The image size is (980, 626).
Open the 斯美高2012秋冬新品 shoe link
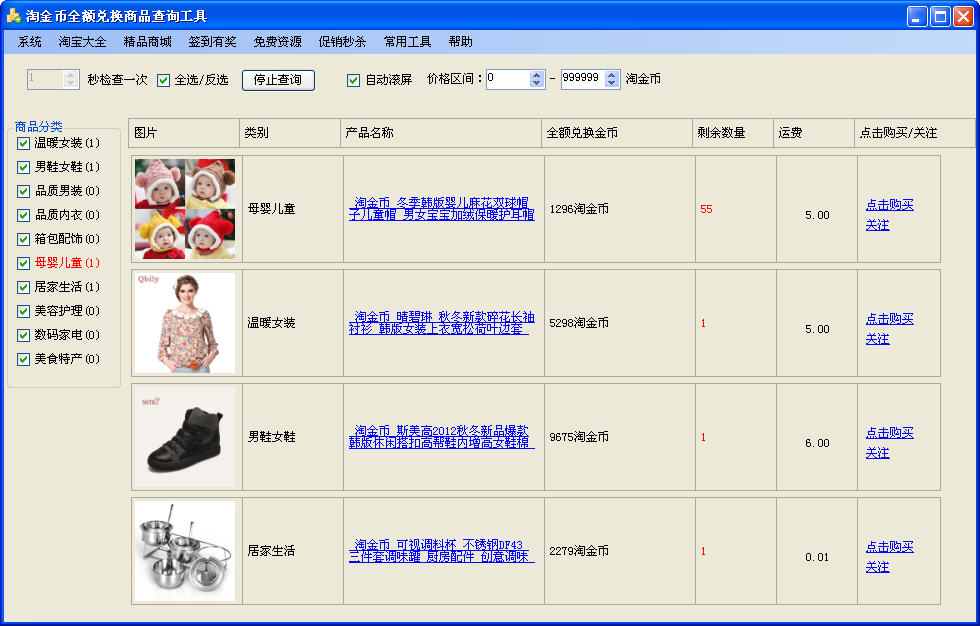(442, 437)
